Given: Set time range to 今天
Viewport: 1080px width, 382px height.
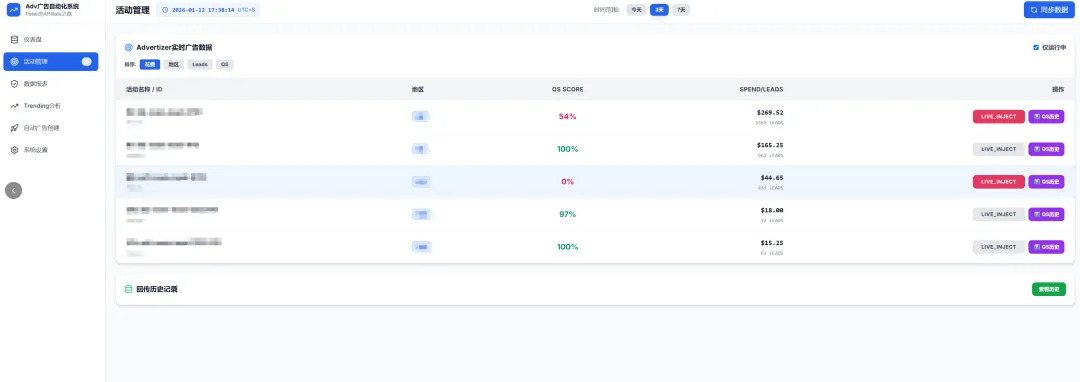Looking at the screenshot, I should [x=636, y=10].
